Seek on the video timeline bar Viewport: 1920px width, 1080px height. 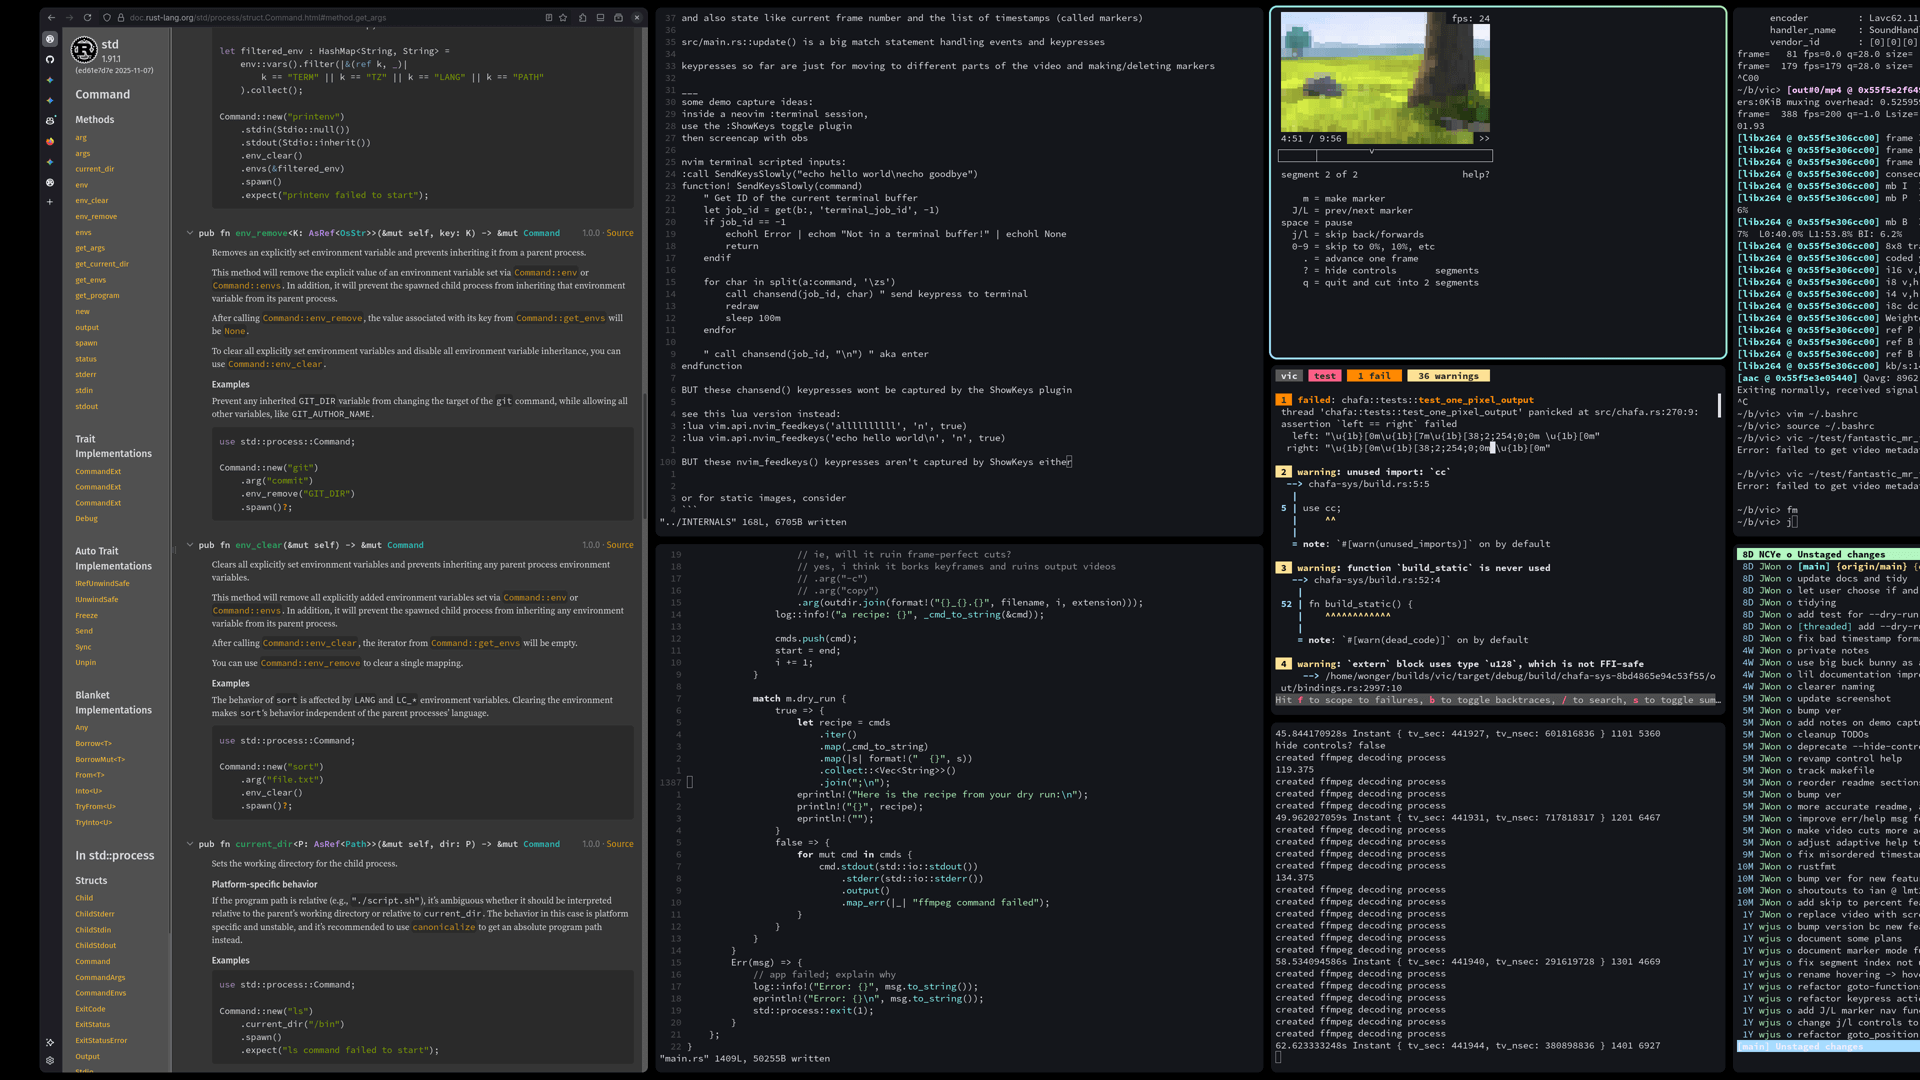[x=1384, y=156]
